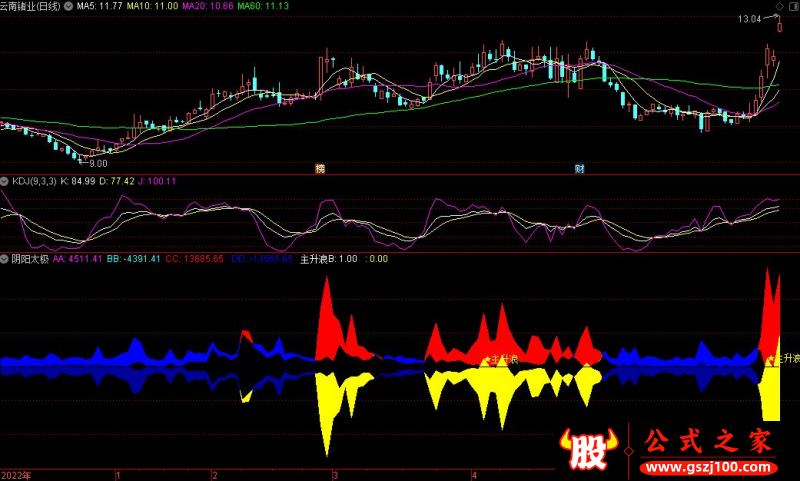Click the DD: -13565.65 value
Screen dimensions: 800x481
[262, 259]
